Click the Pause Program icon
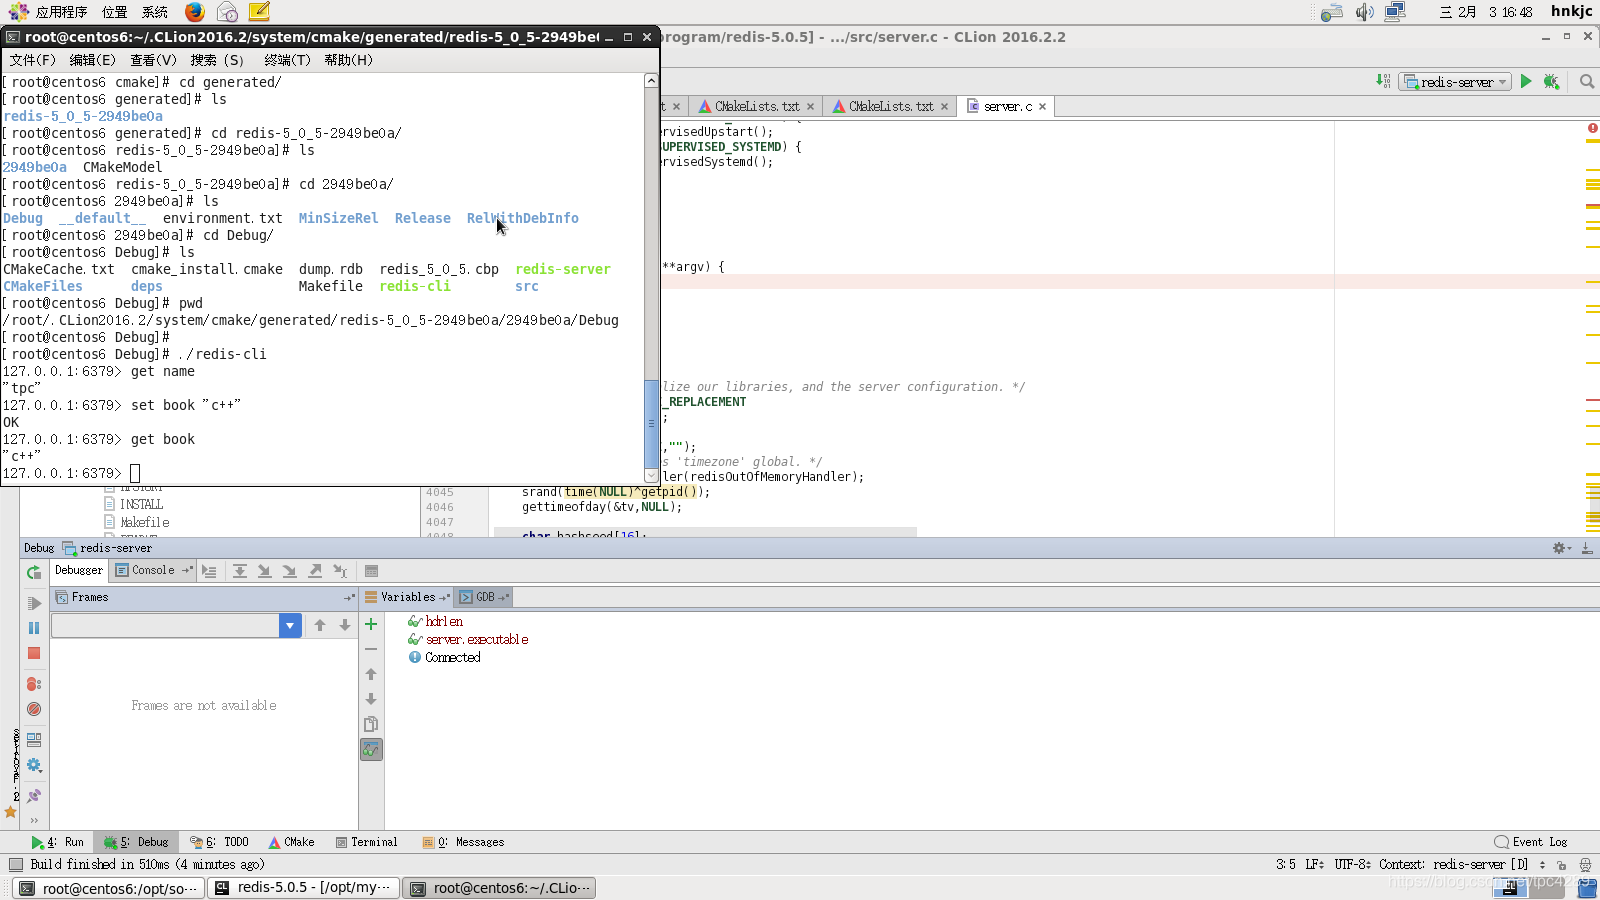The image size is (1600, 900). pos(33,627)
